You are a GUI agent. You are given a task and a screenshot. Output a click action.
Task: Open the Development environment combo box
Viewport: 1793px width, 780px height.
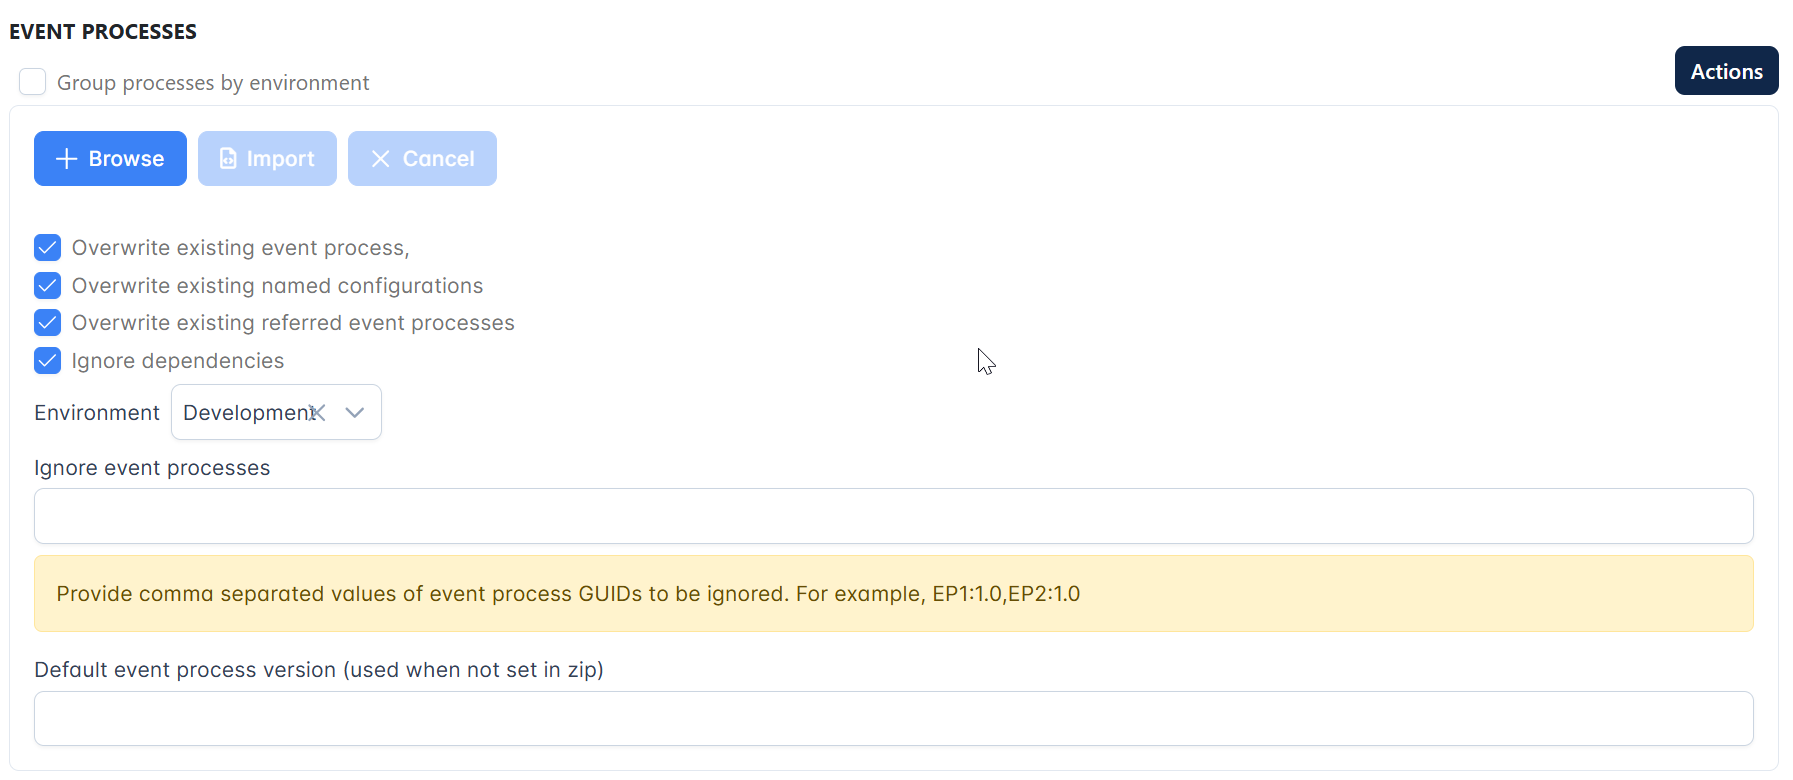[x=276, y=412]
